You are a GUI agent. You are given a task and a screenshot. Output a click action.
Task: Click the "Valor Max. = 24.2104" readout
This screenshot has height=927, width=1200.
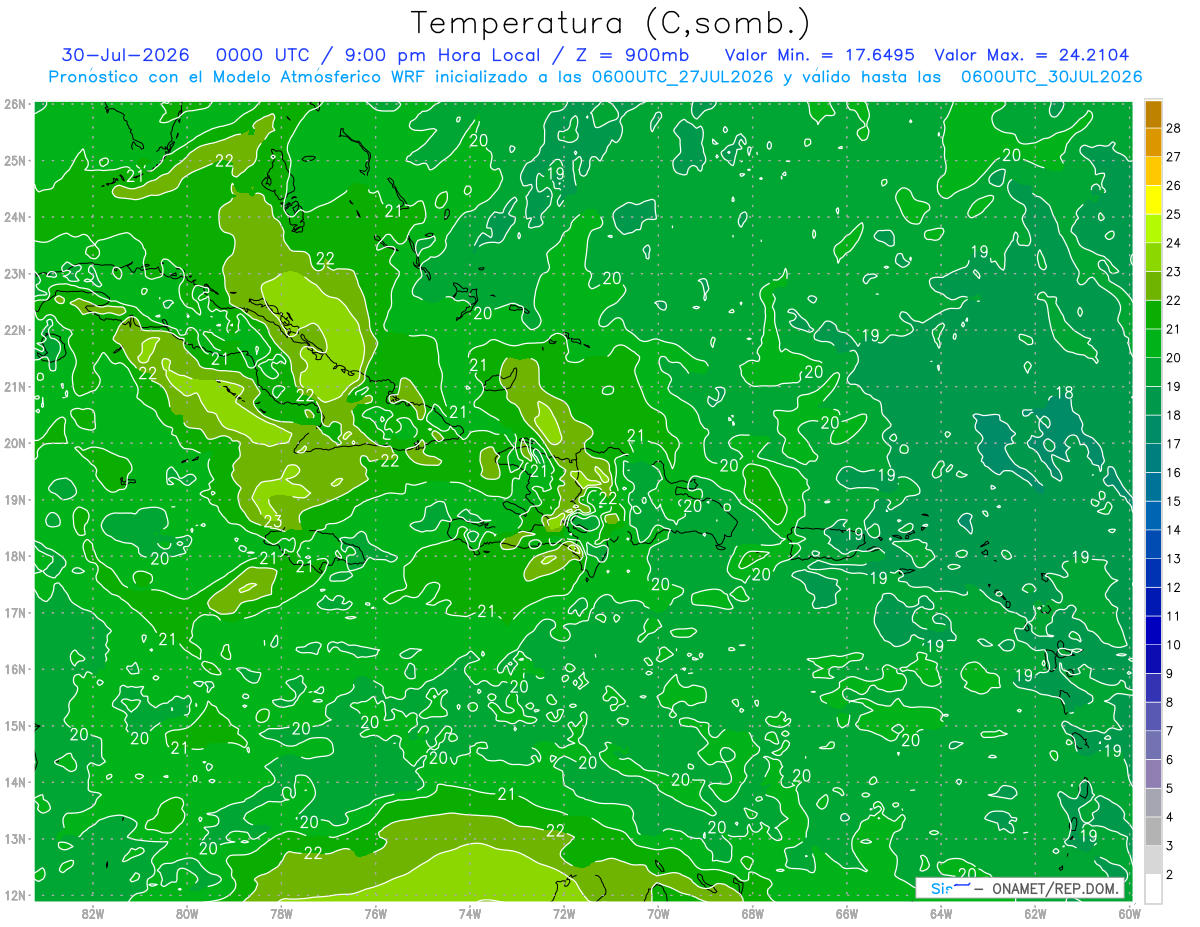pyautogui.click(x=1031, y=55)
